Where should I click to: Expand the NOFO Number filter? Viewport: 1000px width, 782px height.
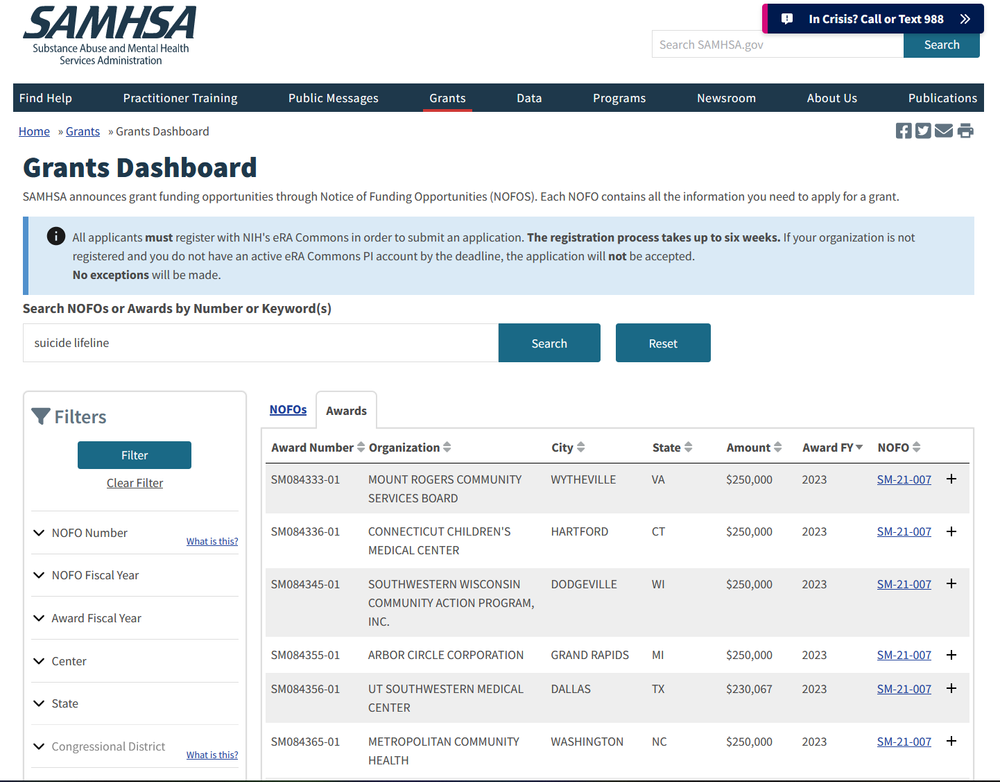[x=80, y=533]
